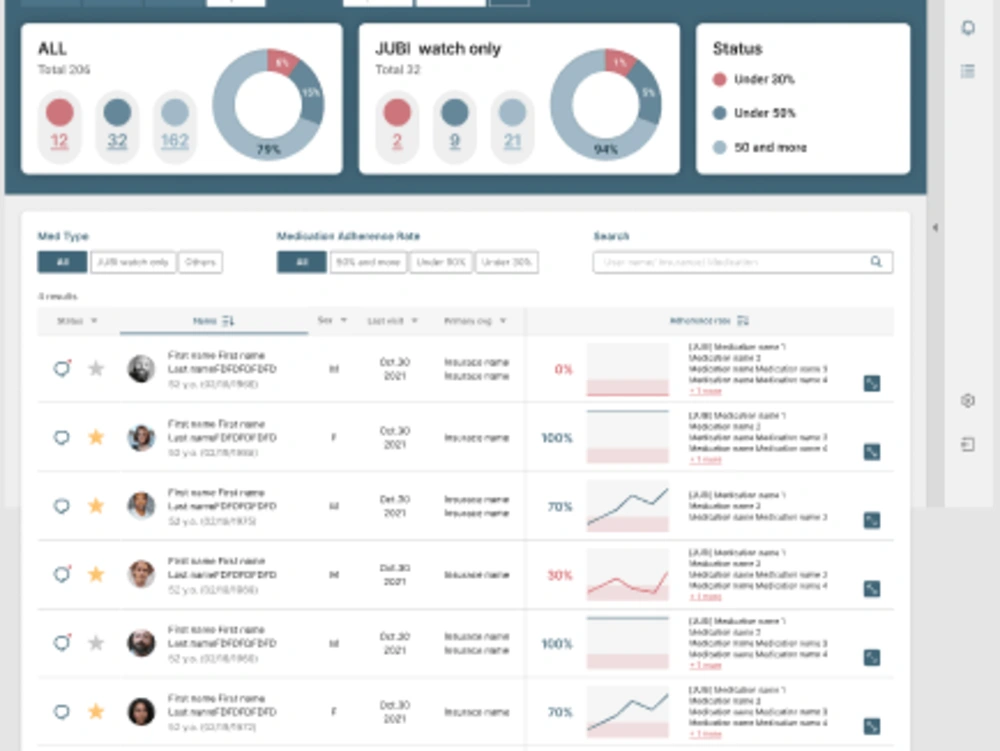This screenshot has height=751, width=1000.
Task: Collapse the right sidebar arrow handle
Action: pyautogui.click(x=935, y=227)
